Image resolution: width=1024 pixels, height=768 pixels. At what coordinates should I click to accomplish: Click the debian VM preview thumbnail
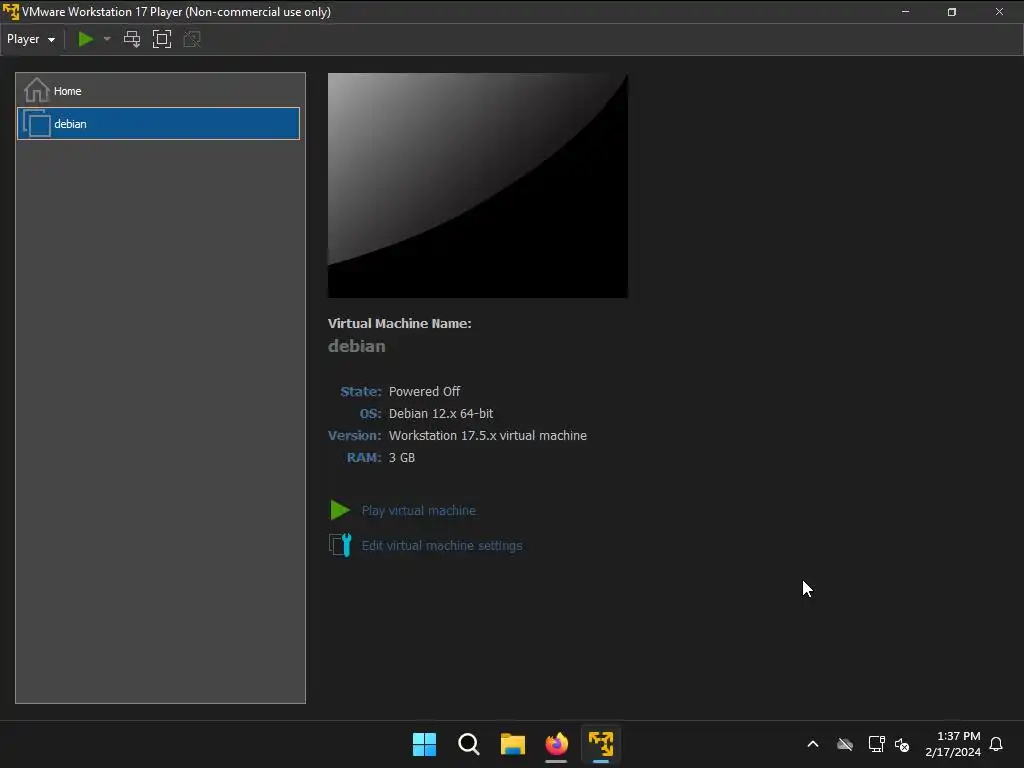[x=477, y=185]
